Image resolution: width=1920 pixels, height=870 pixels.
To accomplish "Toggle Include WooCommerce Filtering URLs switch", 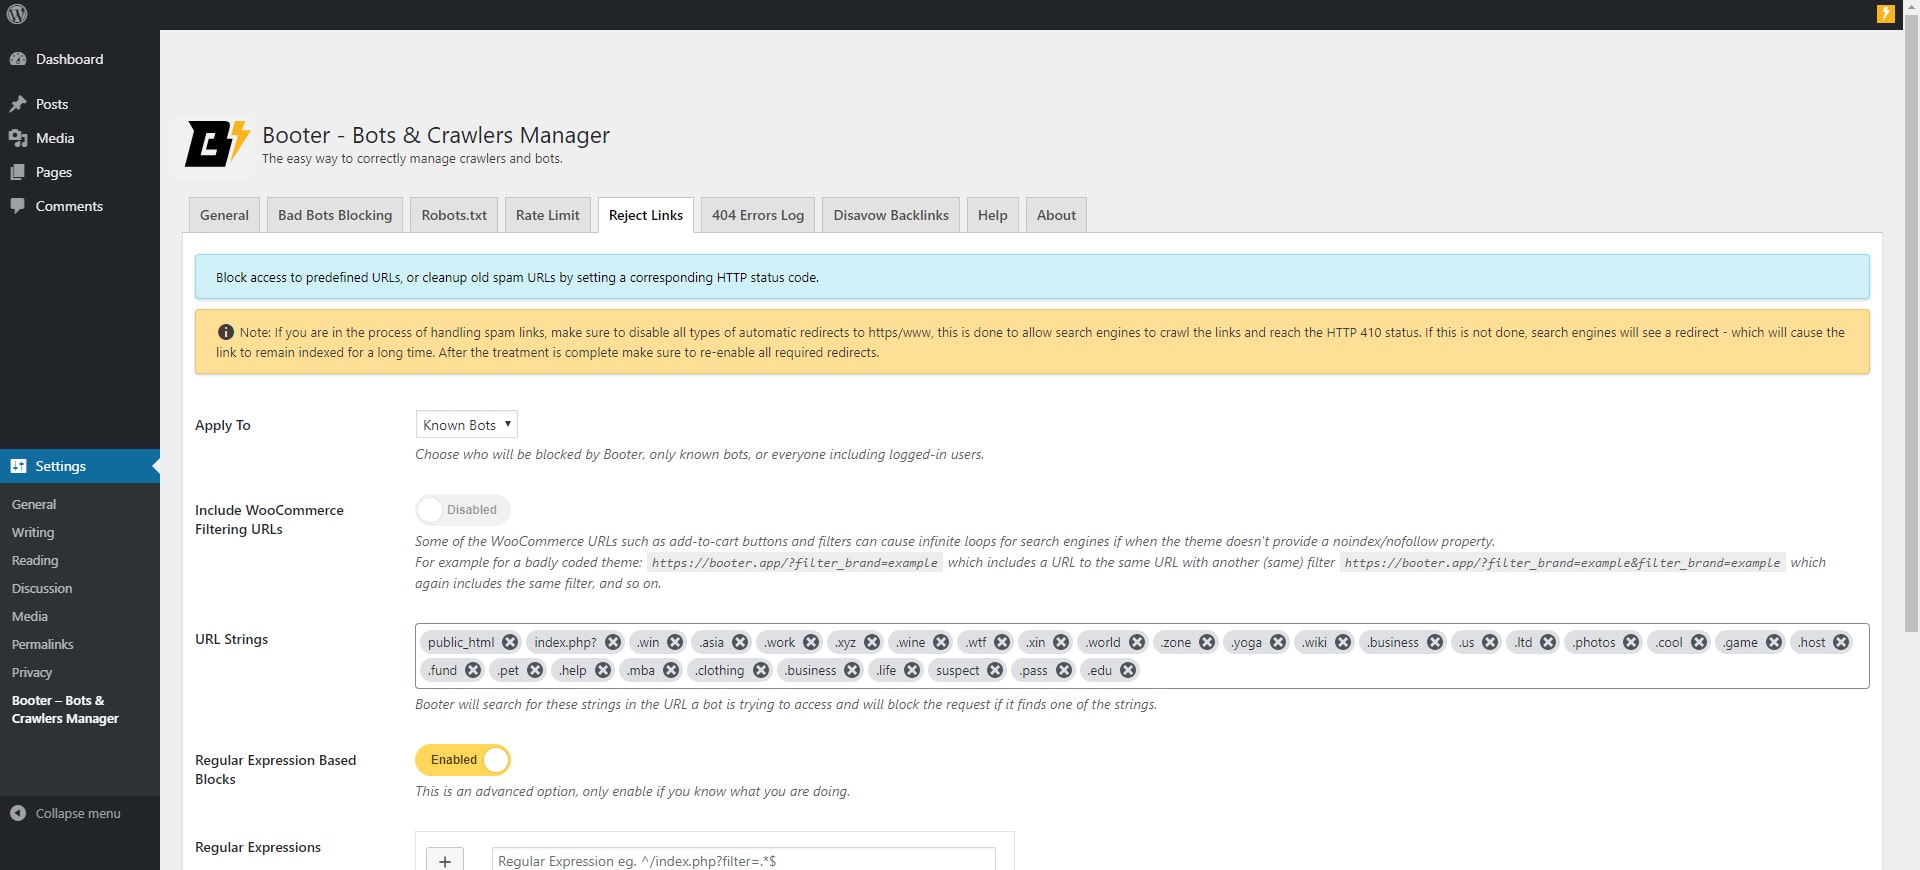I will 463,510.
